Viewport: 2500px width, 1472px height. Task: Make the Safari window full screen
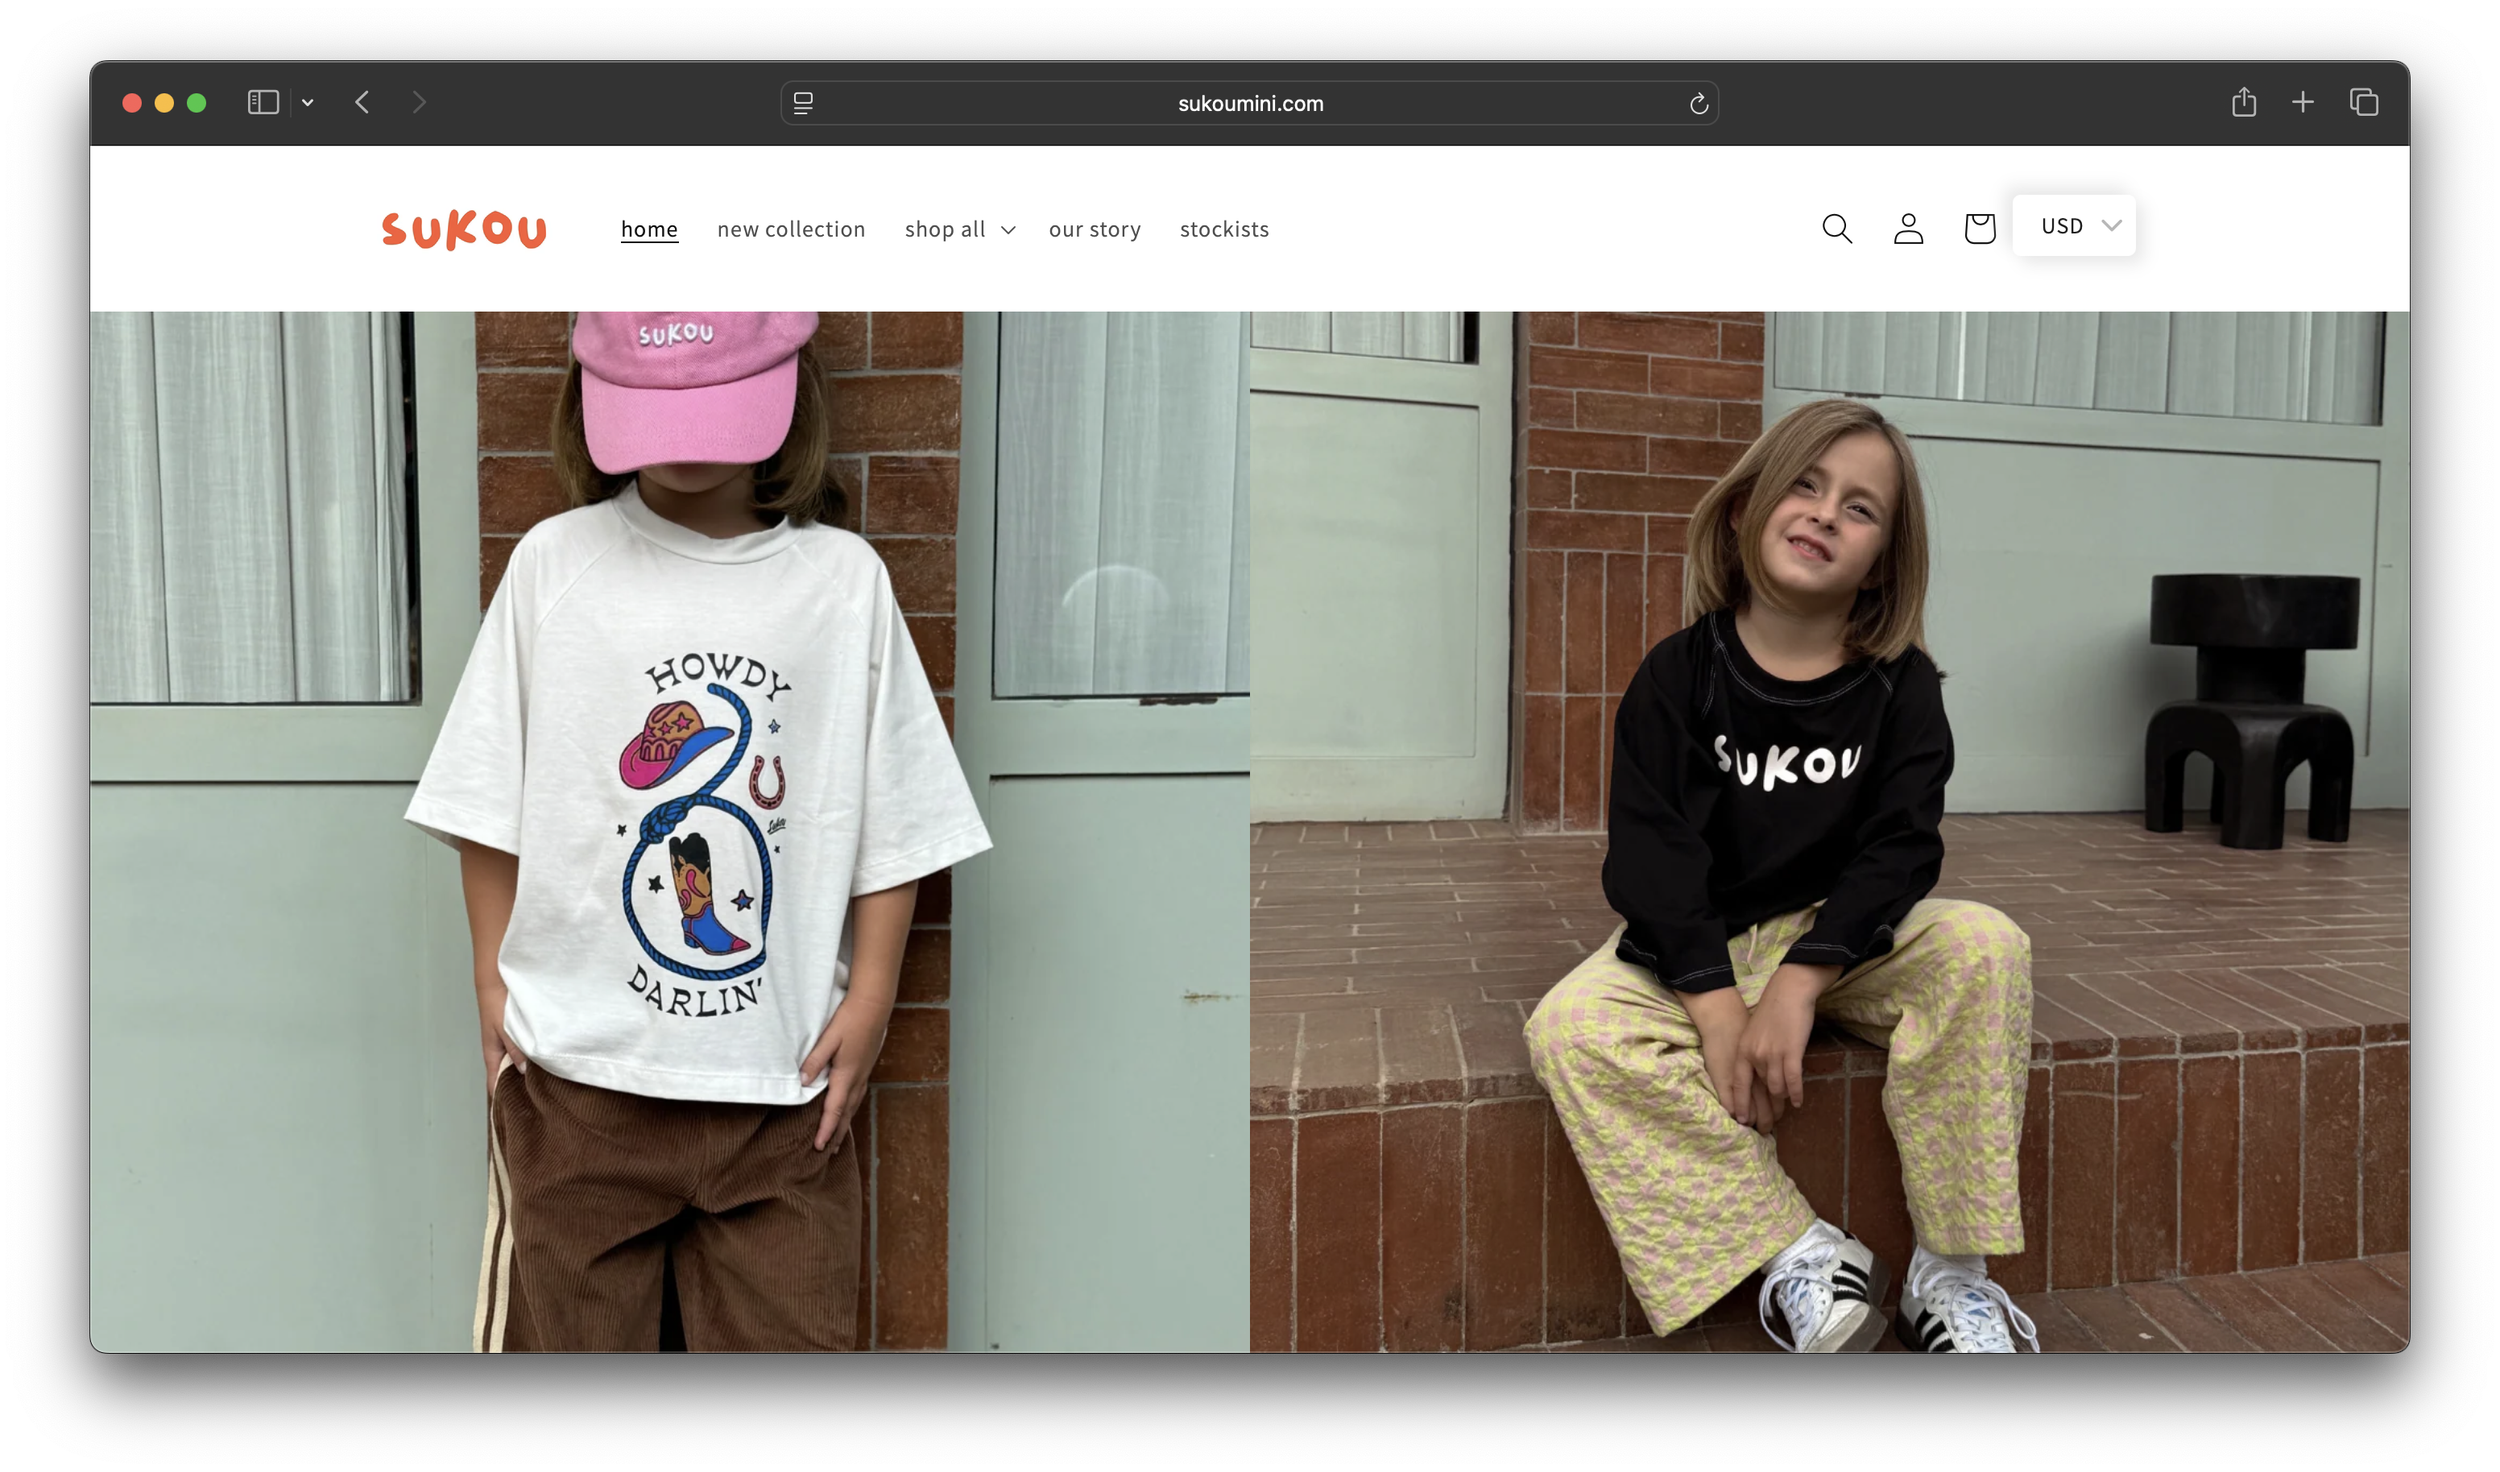[197, 103]
